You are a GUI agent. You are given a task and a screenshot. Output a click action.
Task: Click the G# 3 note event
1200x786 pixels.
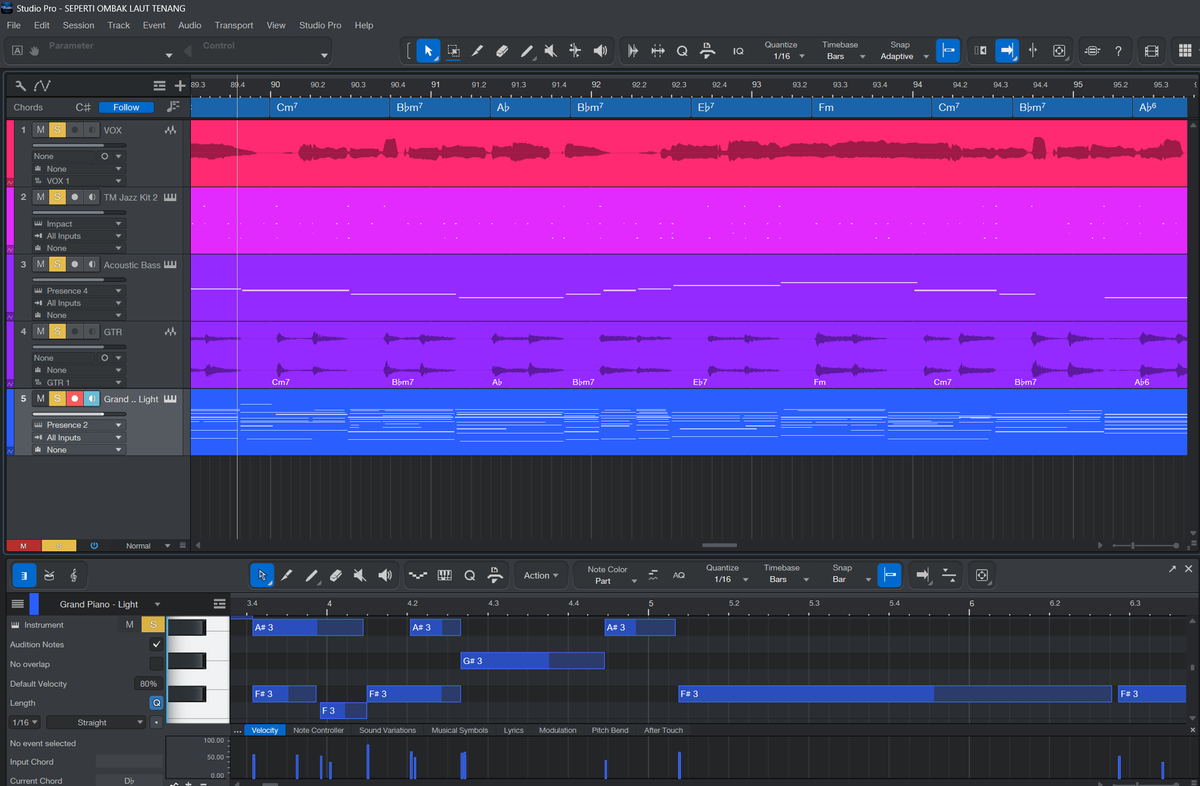coord(532,661)
